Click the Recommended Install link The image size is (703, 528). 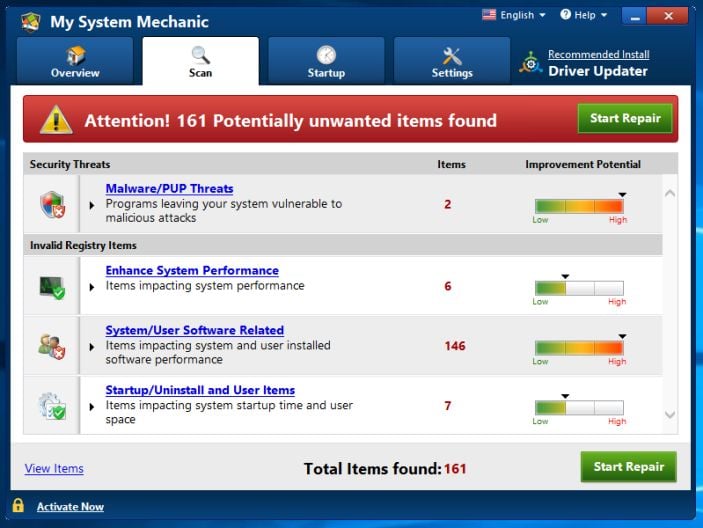[x=599, y=55]
